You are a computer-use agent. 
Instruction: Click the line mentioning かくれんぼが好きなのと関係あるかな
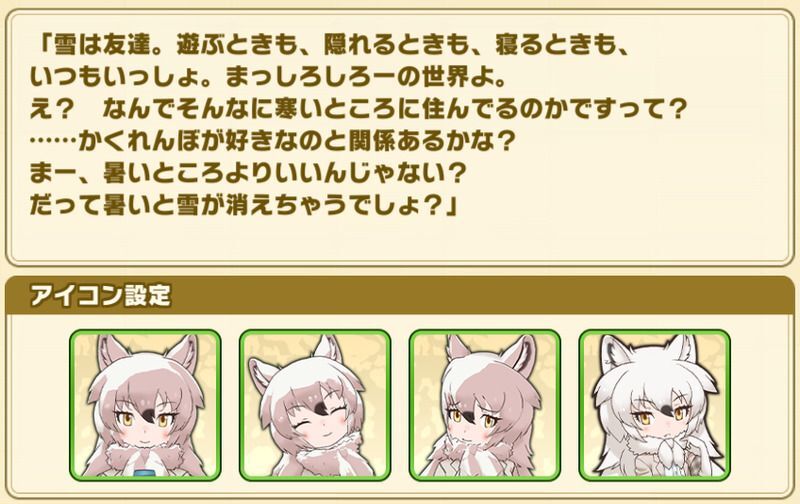270,141
